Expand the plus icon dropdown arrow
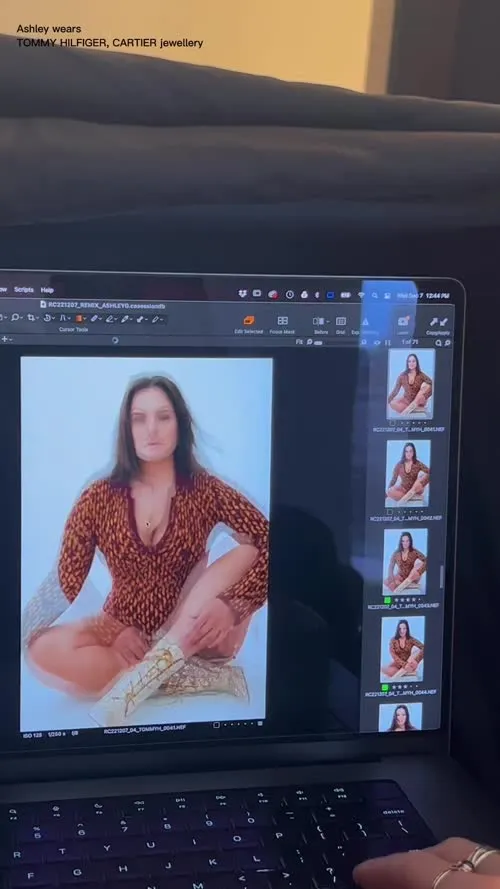The height and width of the screenshot is (889, 500). 10,339
